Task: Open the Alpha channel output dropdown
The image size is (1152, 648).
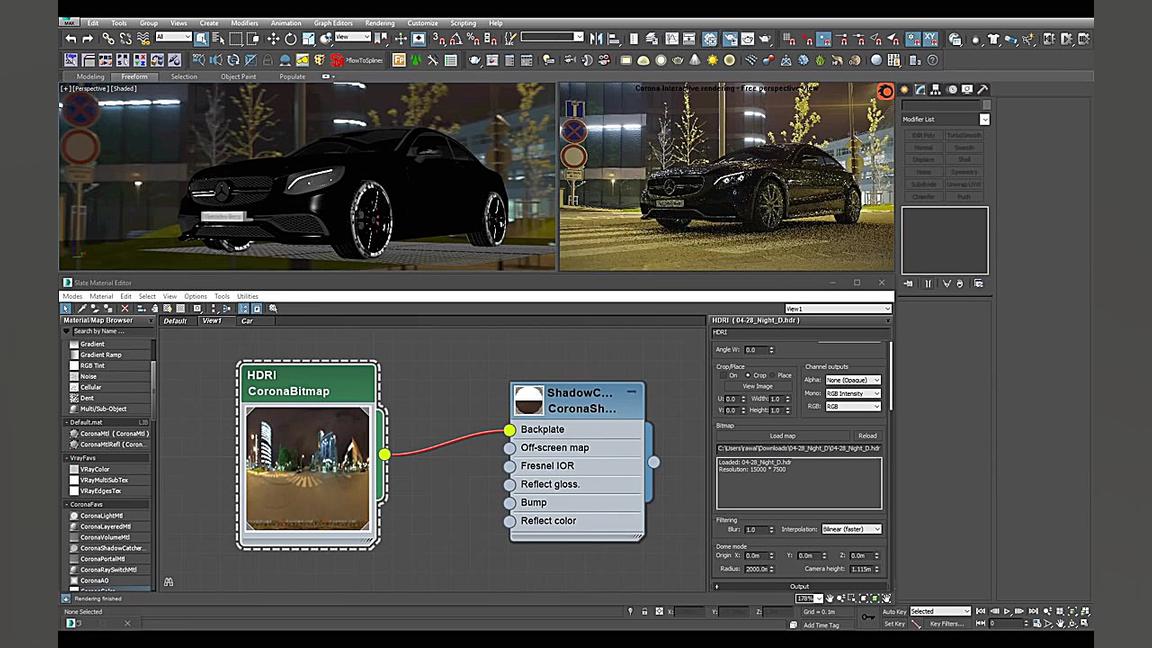Action: (852, 380)
